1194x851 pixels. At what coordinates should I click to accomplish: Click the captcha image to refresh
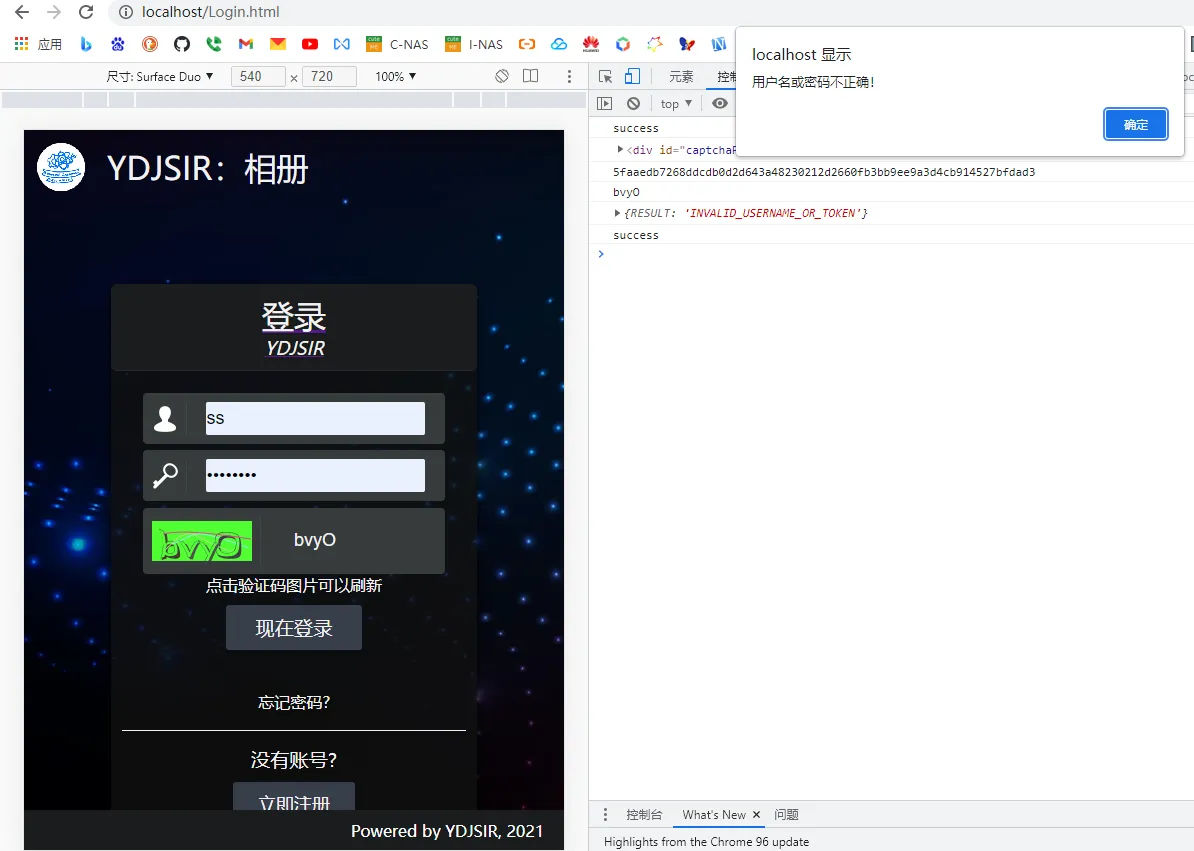coord(202,541)
